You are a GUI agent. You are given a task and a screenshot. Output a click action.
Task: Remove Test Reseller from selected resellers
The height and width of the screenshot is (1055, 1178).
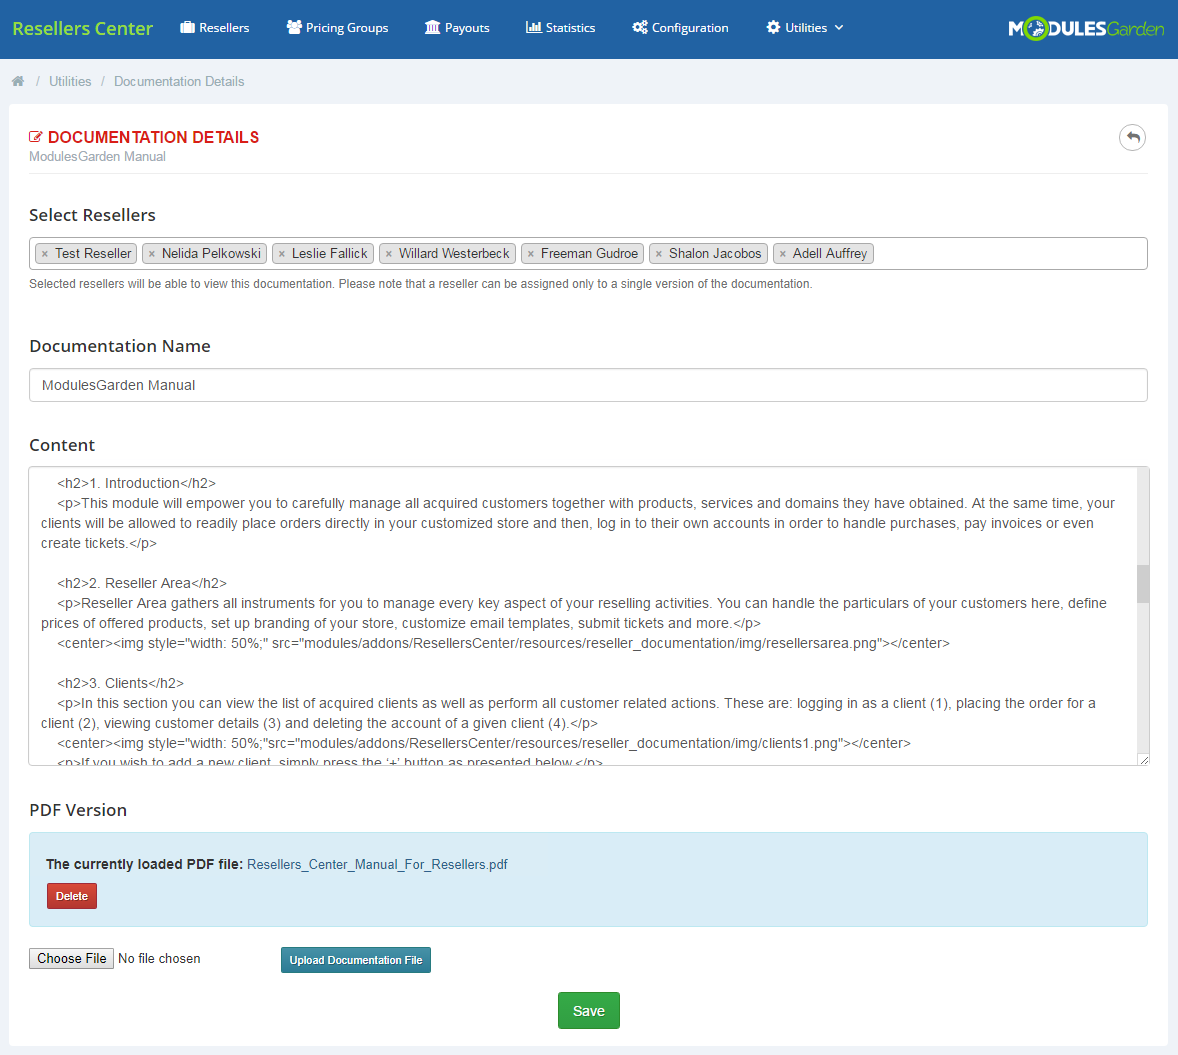pyautogui.click(x=44, y=253)
